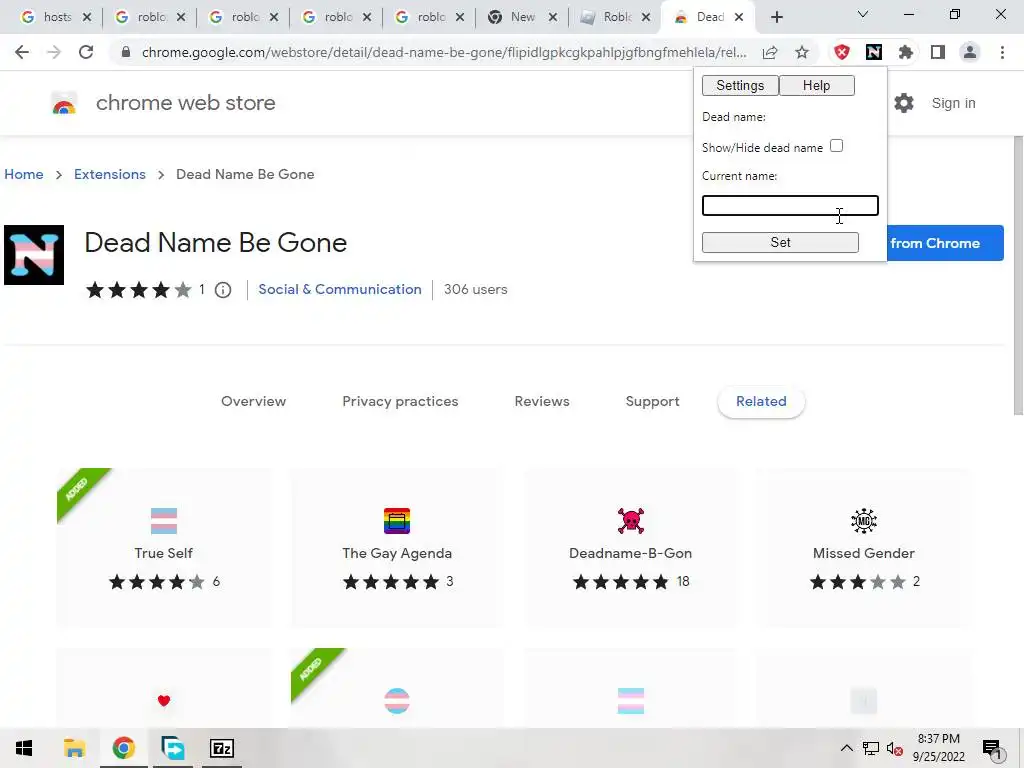Click the Dead Name Be Gone extension logo
Screen dimensions: 1024x768
tap(34, 255)
